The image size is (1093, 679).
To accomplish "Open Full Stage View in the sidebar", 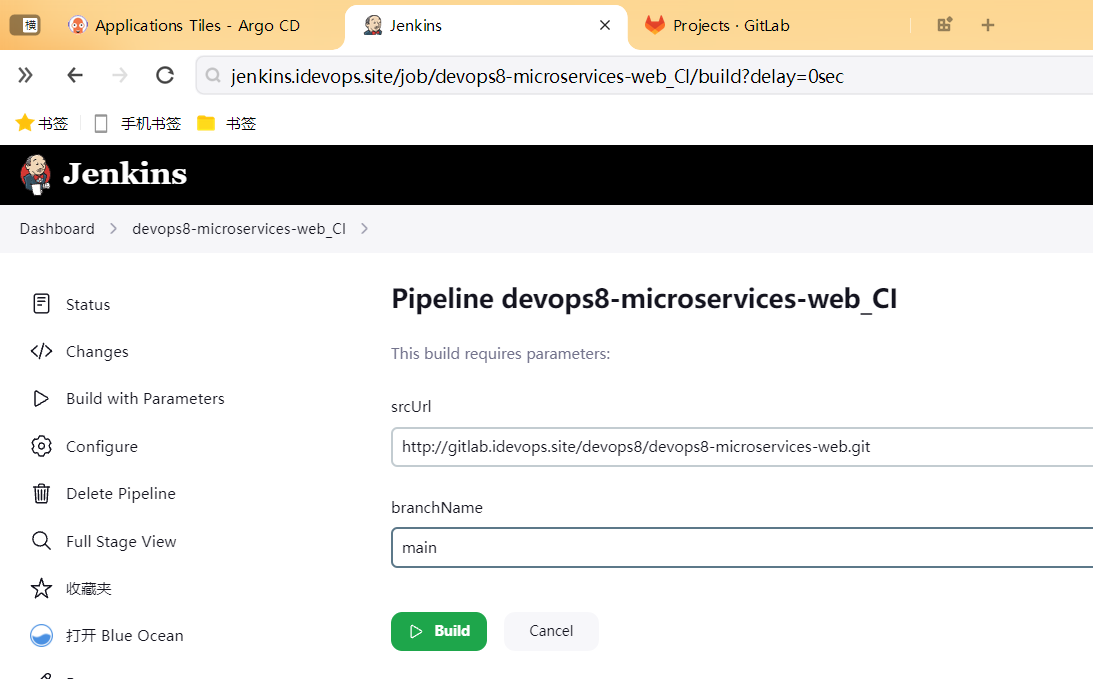I will click(121, 541).
